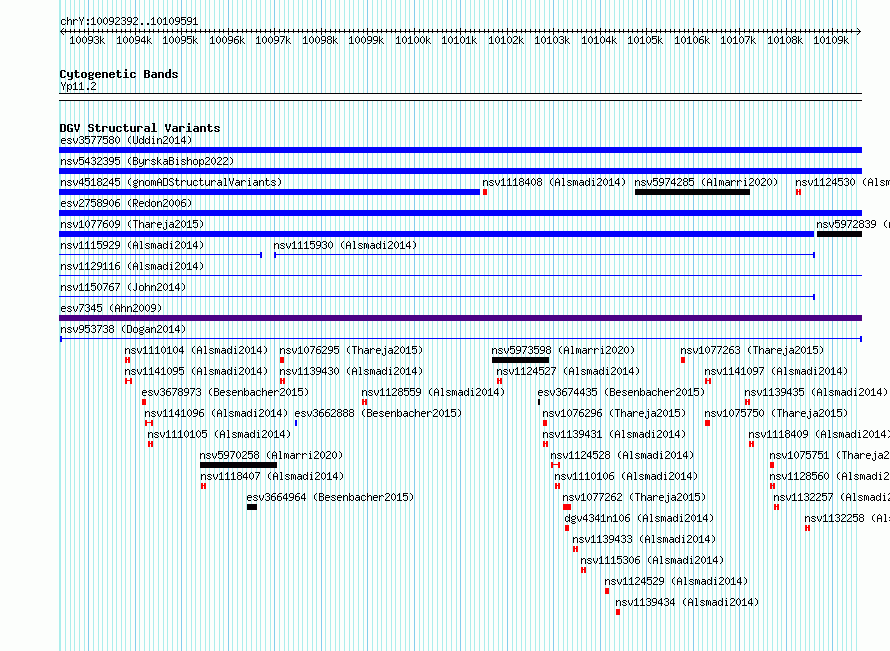Click the Cytogenetic Bands track title
Viewport: 890px width, 651px height.
coord(119,74)
